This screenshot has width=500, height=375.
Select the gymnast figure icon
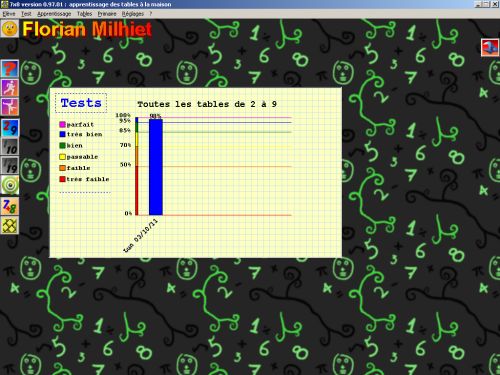point(10,107)
